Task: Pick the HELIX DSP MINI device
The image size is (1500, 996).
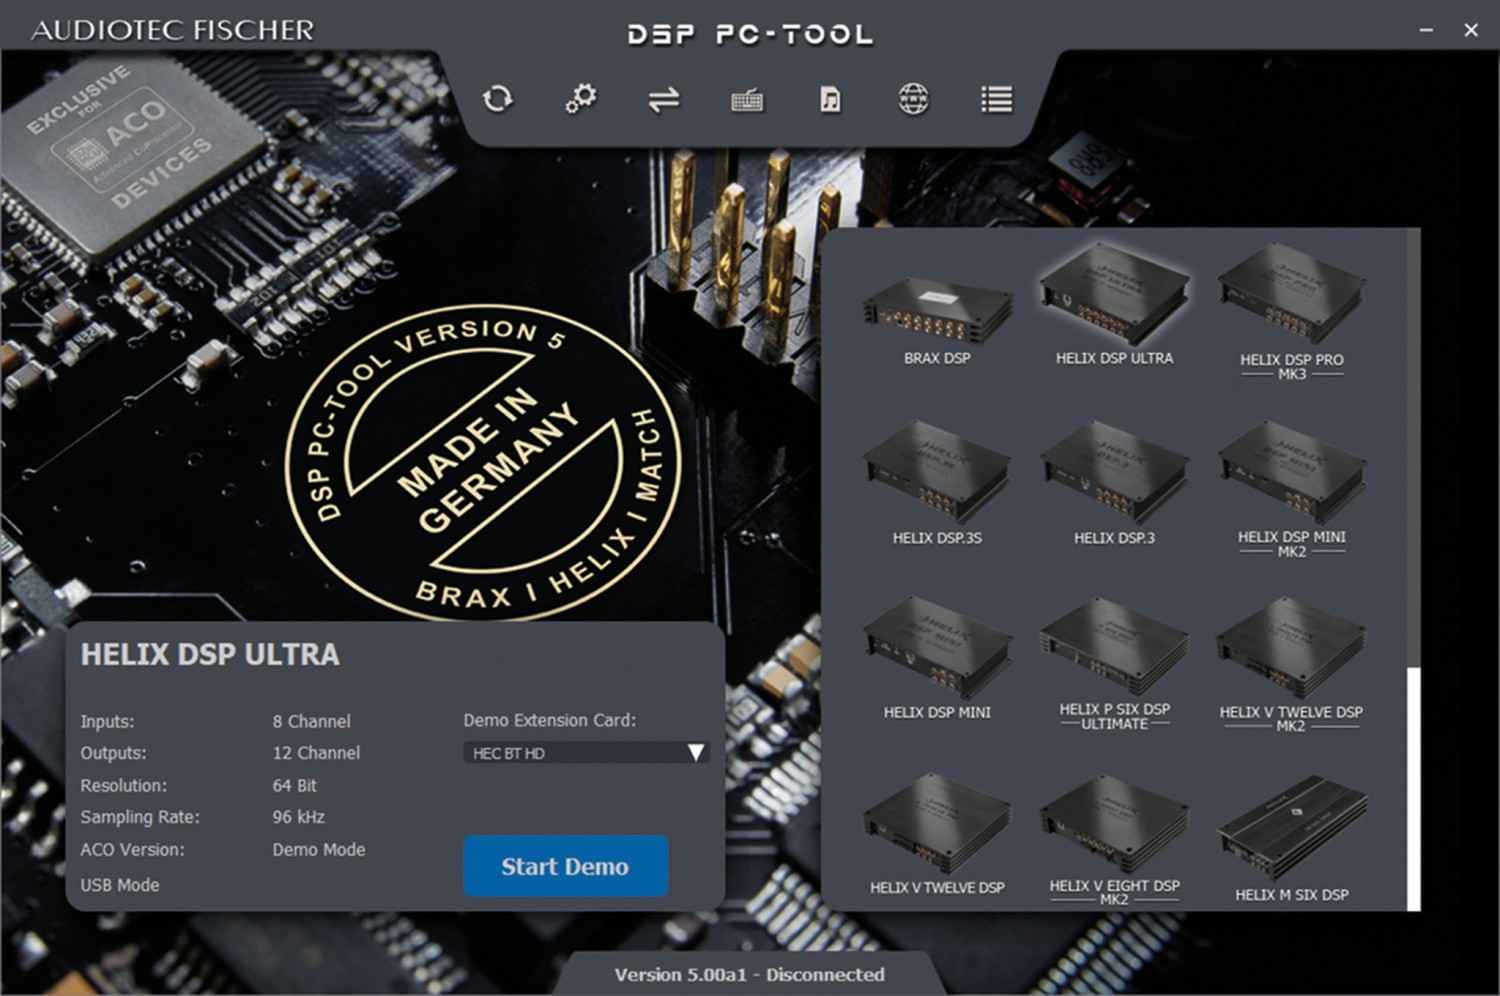Action: [937, 660]
